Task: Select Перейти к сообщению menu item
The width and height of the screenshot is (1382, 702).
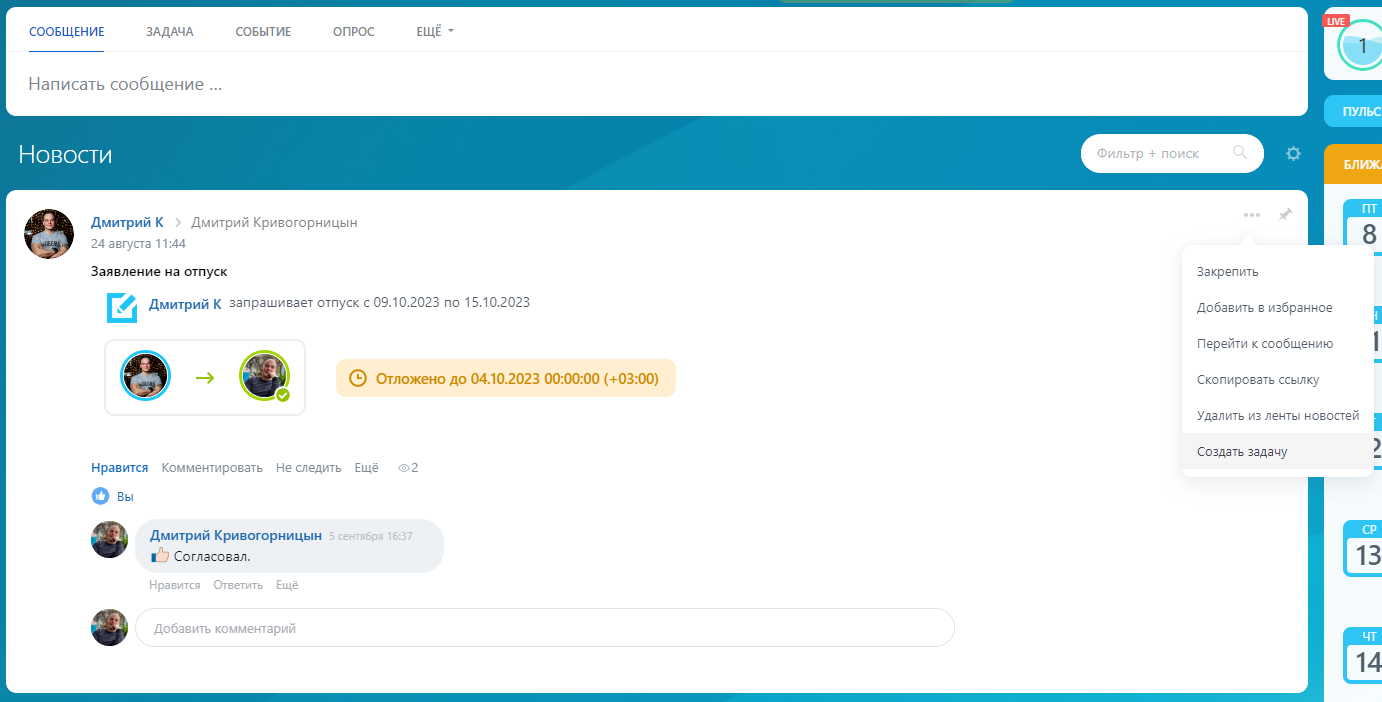Action: 1277,344
